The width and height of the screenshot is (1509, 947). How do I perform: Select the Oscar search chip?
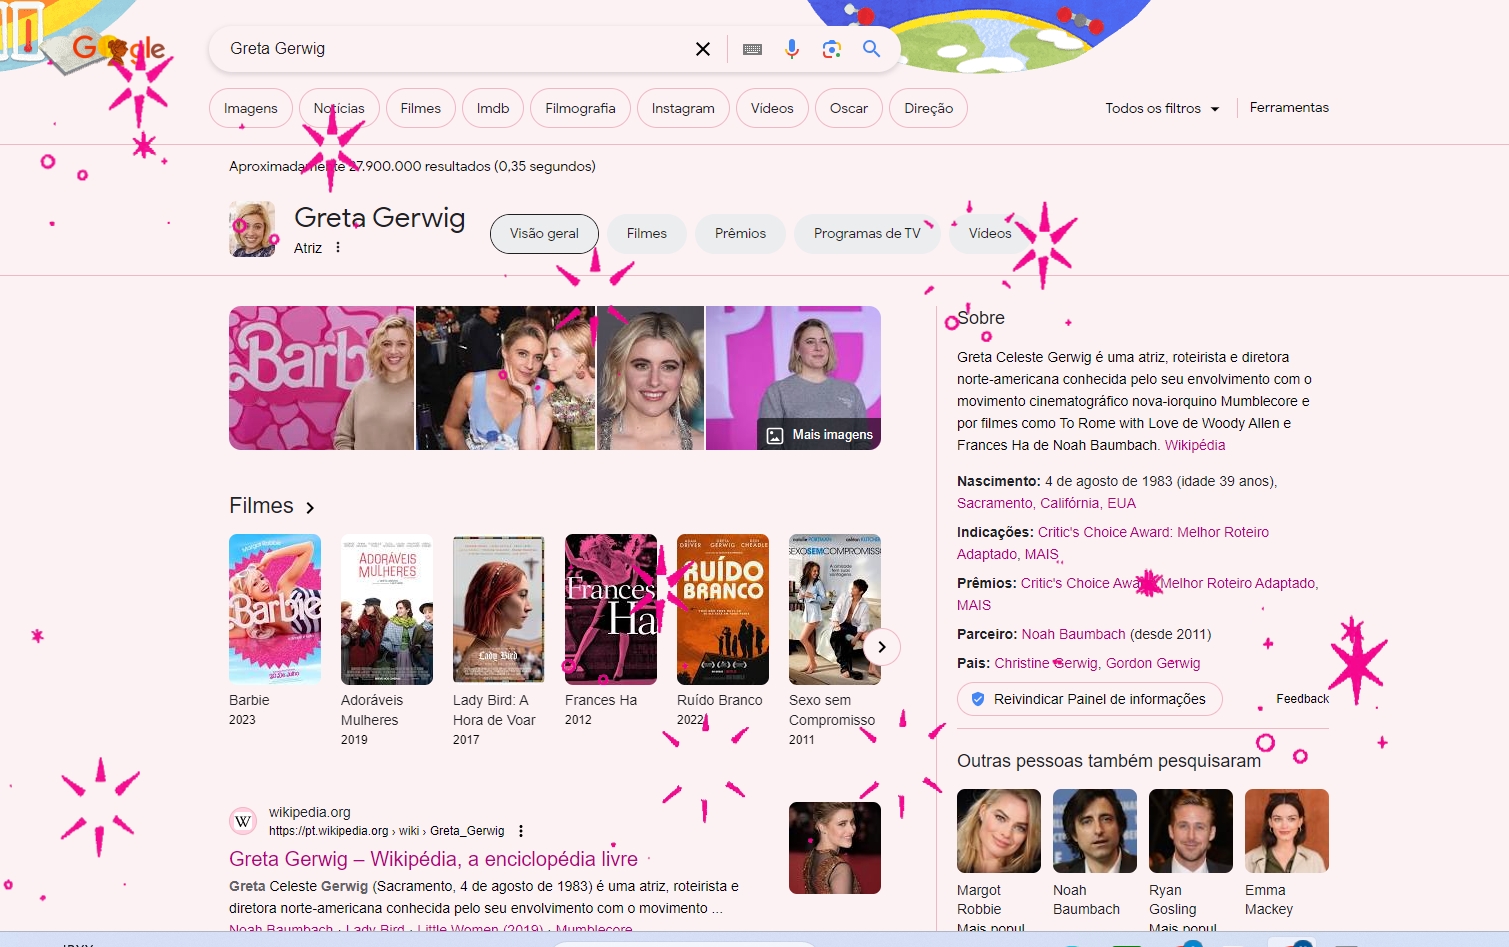[x=849, y=108]
